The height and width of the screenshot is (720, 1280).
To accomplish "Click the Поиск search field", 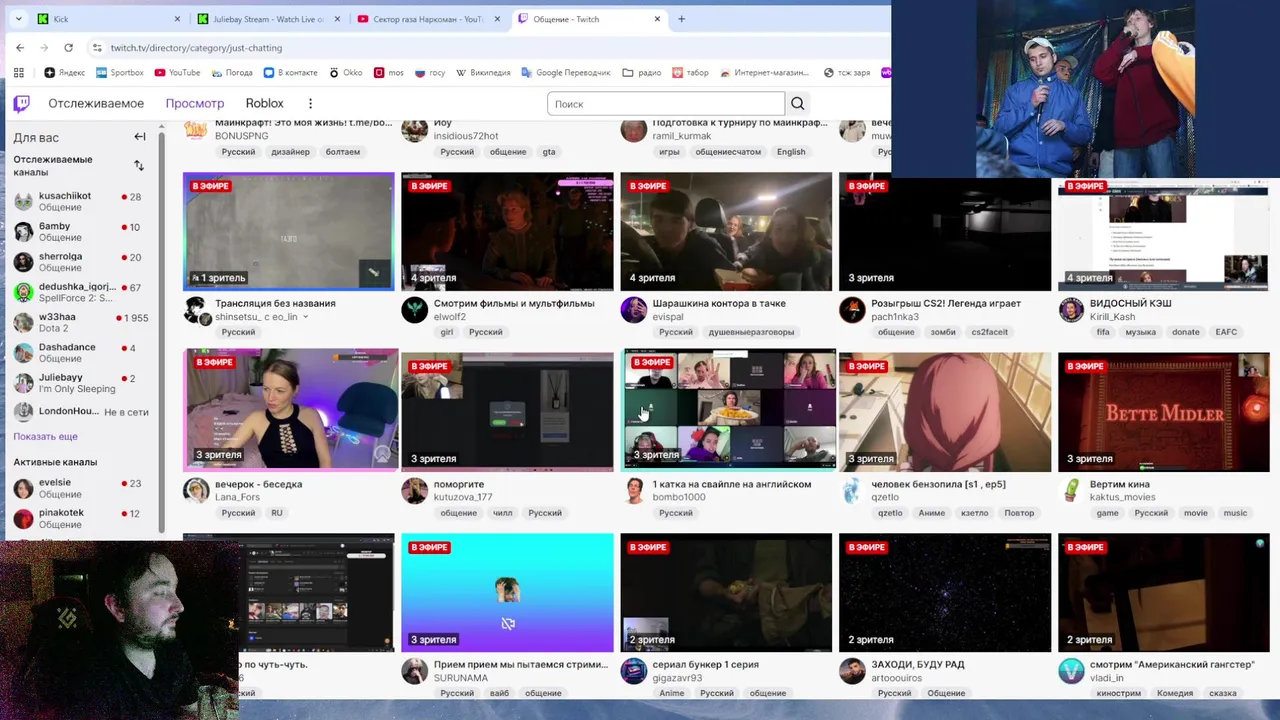I will coord(666,103).
